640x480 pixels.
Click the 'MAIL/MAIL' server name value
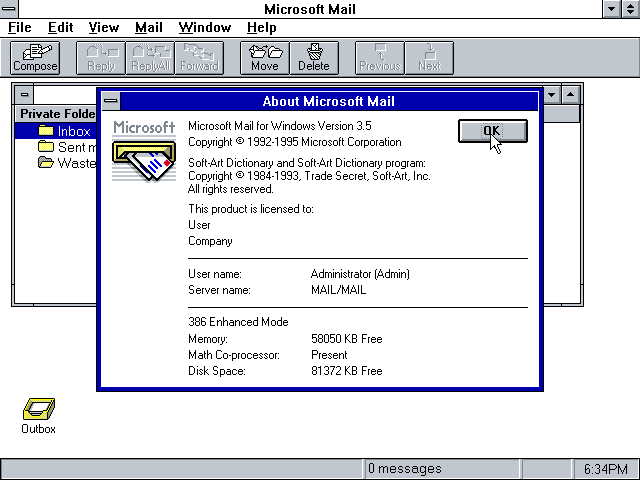[338, 290]
